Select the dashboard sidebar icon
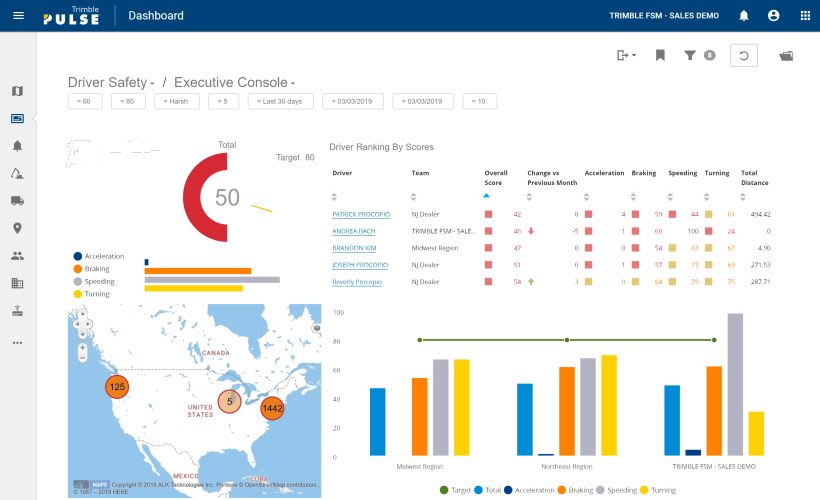The image size is (820, 500). point(17,119)
